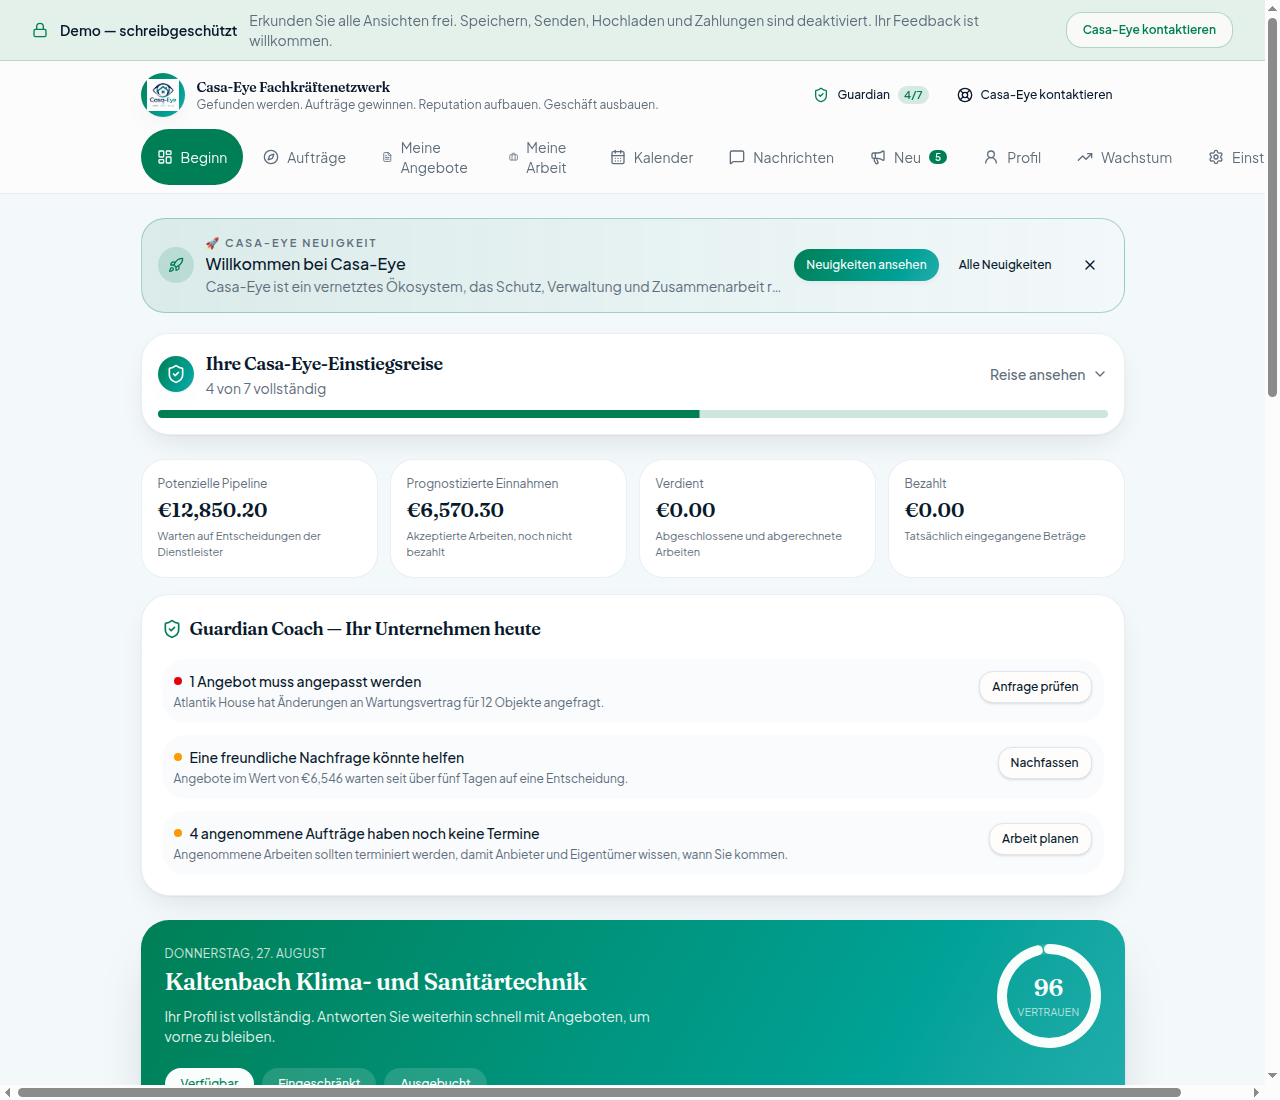1280x1100 pixels.
Task: Open the Wachstum tab
Action: [1125, 157]
